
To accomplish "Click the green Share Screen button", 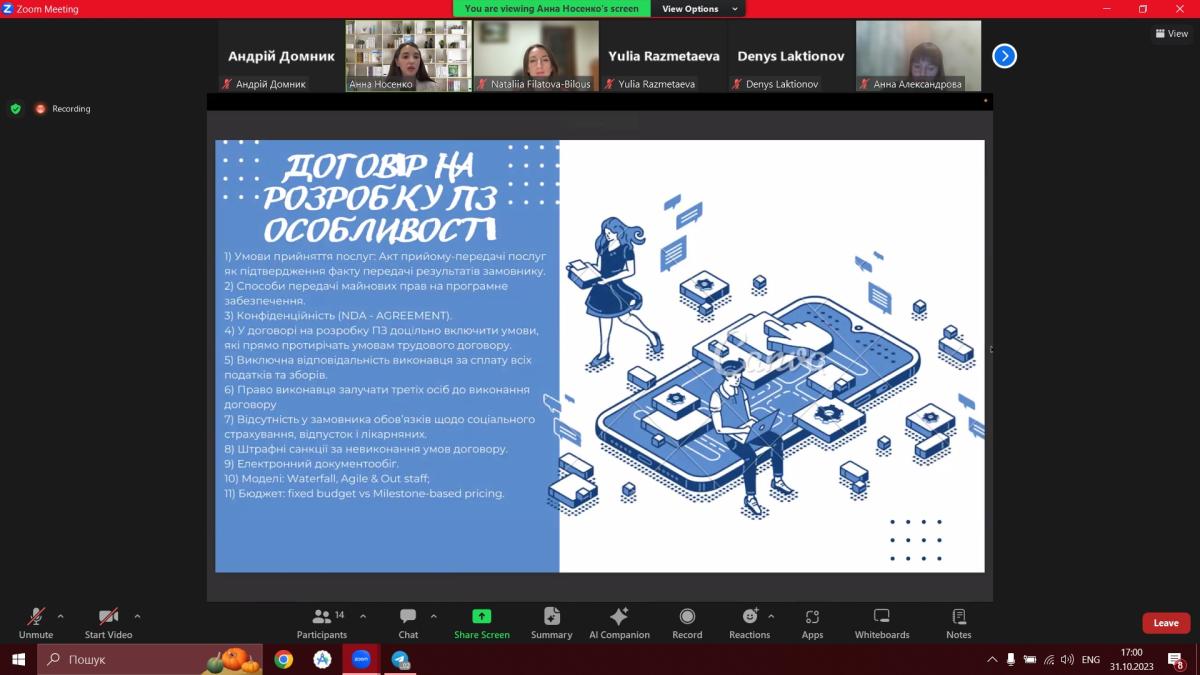I will [x=482, y=622].
